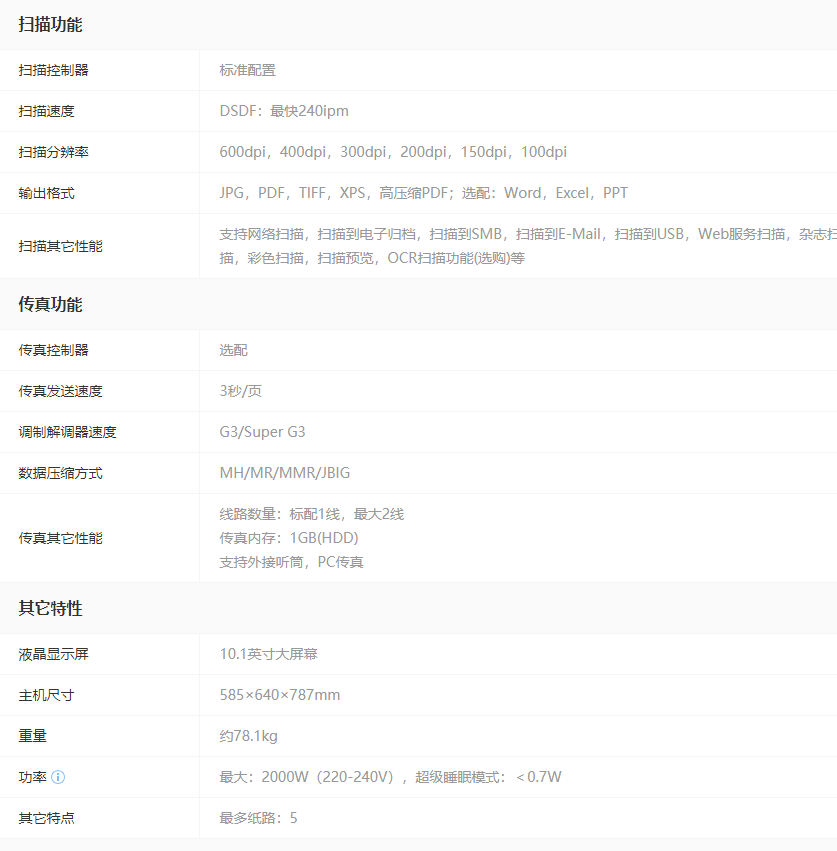Select the 扫描功能 section header
The height and width of the screenshot is (851, 837).
[x=51, y=25]
